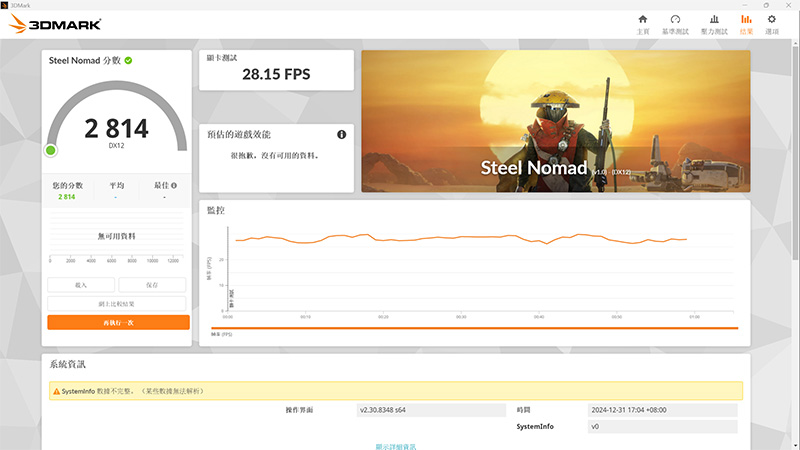Open the Options gear icon
The height and width of the screenshot is (450, 800).
pyautogui.click(x=771, y=19)
